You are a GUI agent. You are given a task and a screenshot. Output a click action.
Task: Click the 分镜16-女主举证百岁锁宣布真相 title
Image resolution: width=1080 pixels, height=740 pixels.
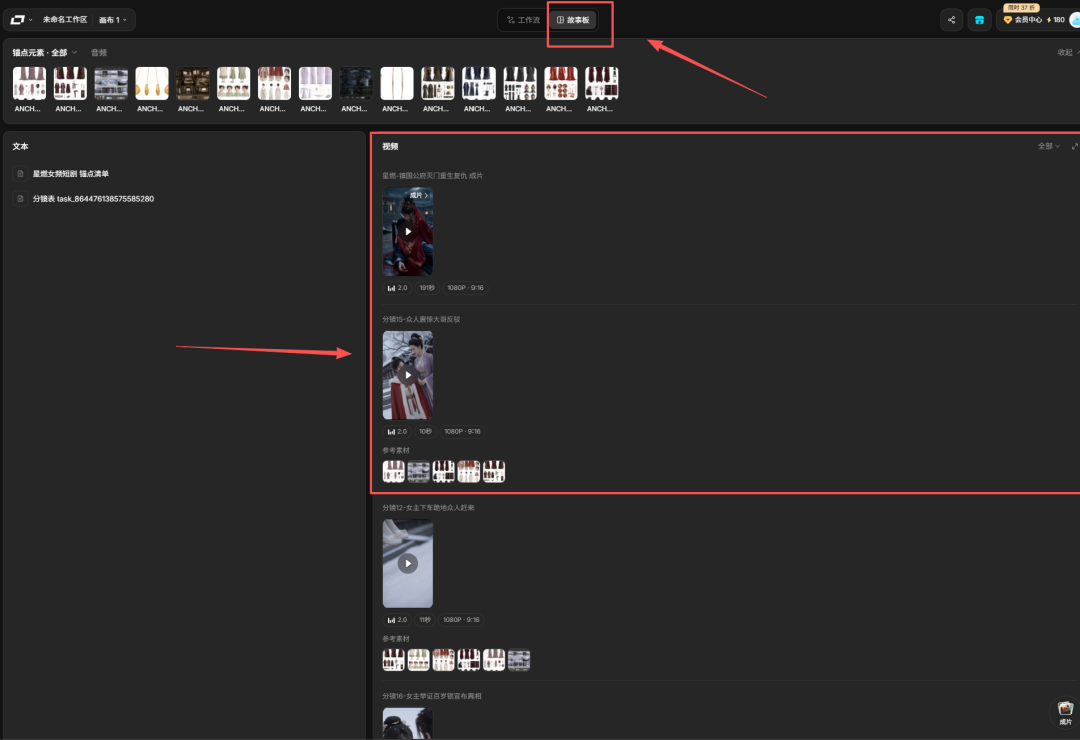click(432, 696)
